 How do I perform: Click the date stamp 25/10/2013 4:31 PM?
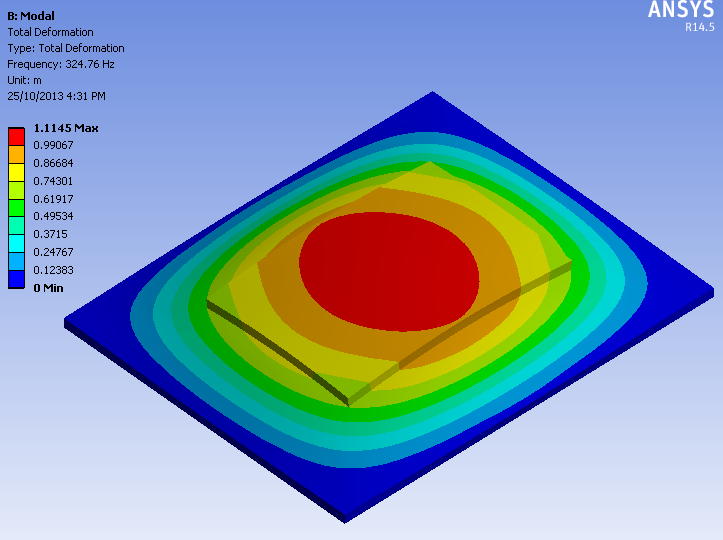[x=56, y=96]
